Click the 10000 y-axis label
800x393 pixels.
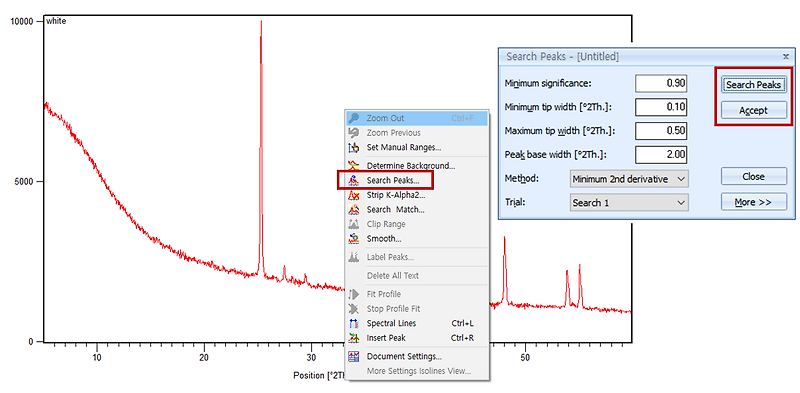21,21
